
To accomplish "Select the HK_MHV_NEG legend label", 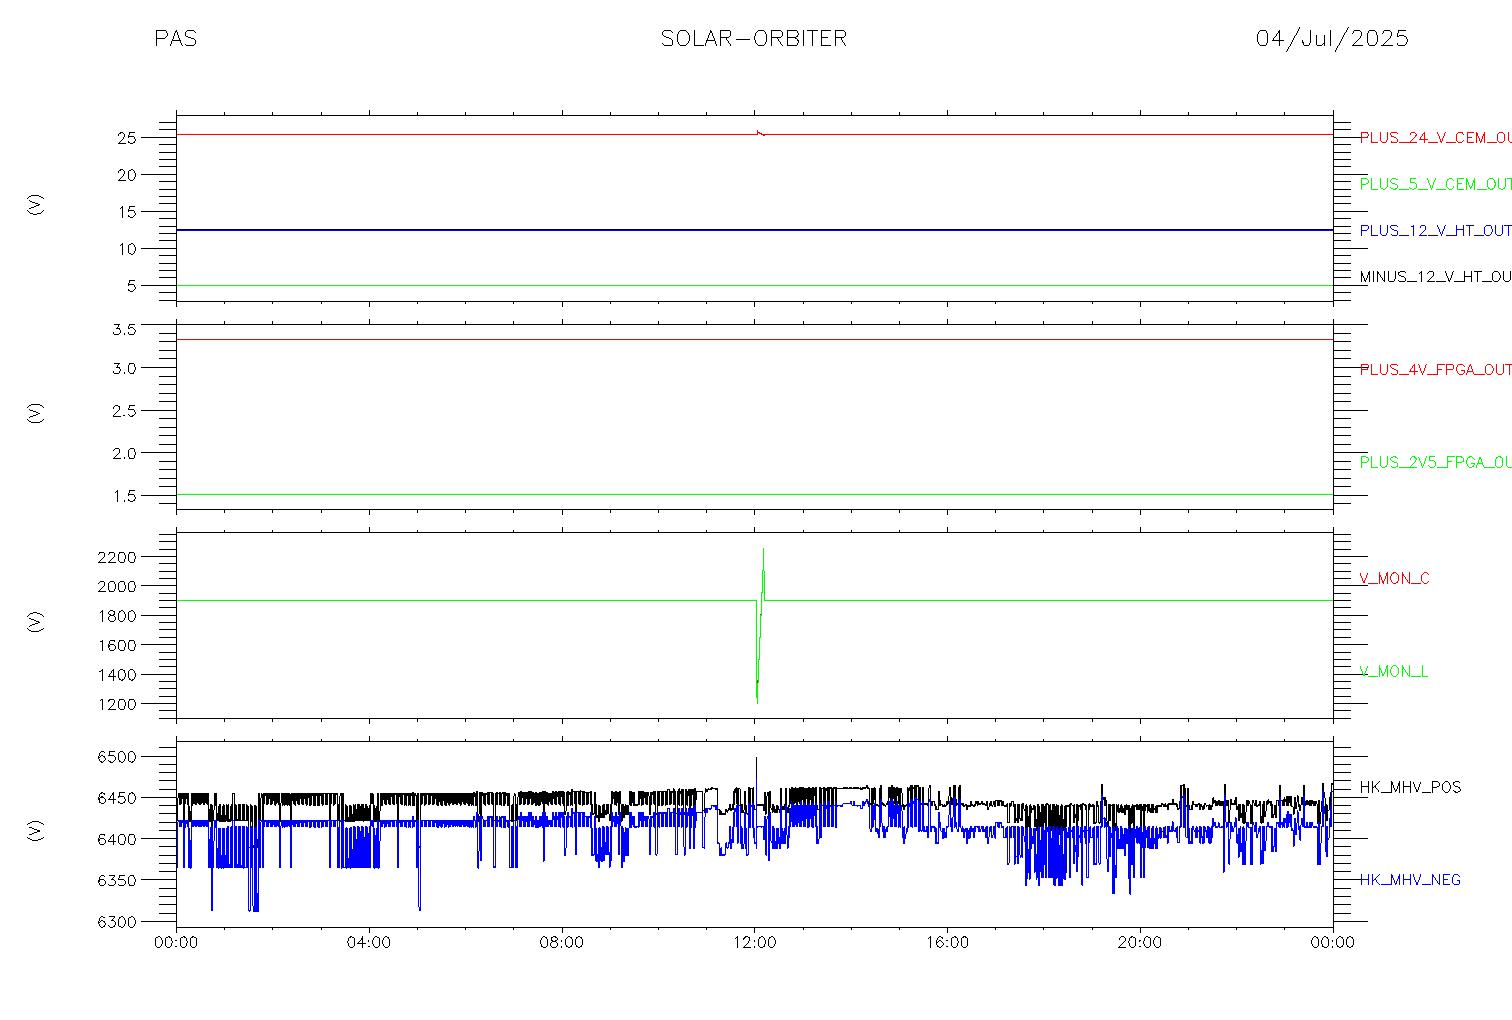I will pyautogui.click(x=1410, y=880).
